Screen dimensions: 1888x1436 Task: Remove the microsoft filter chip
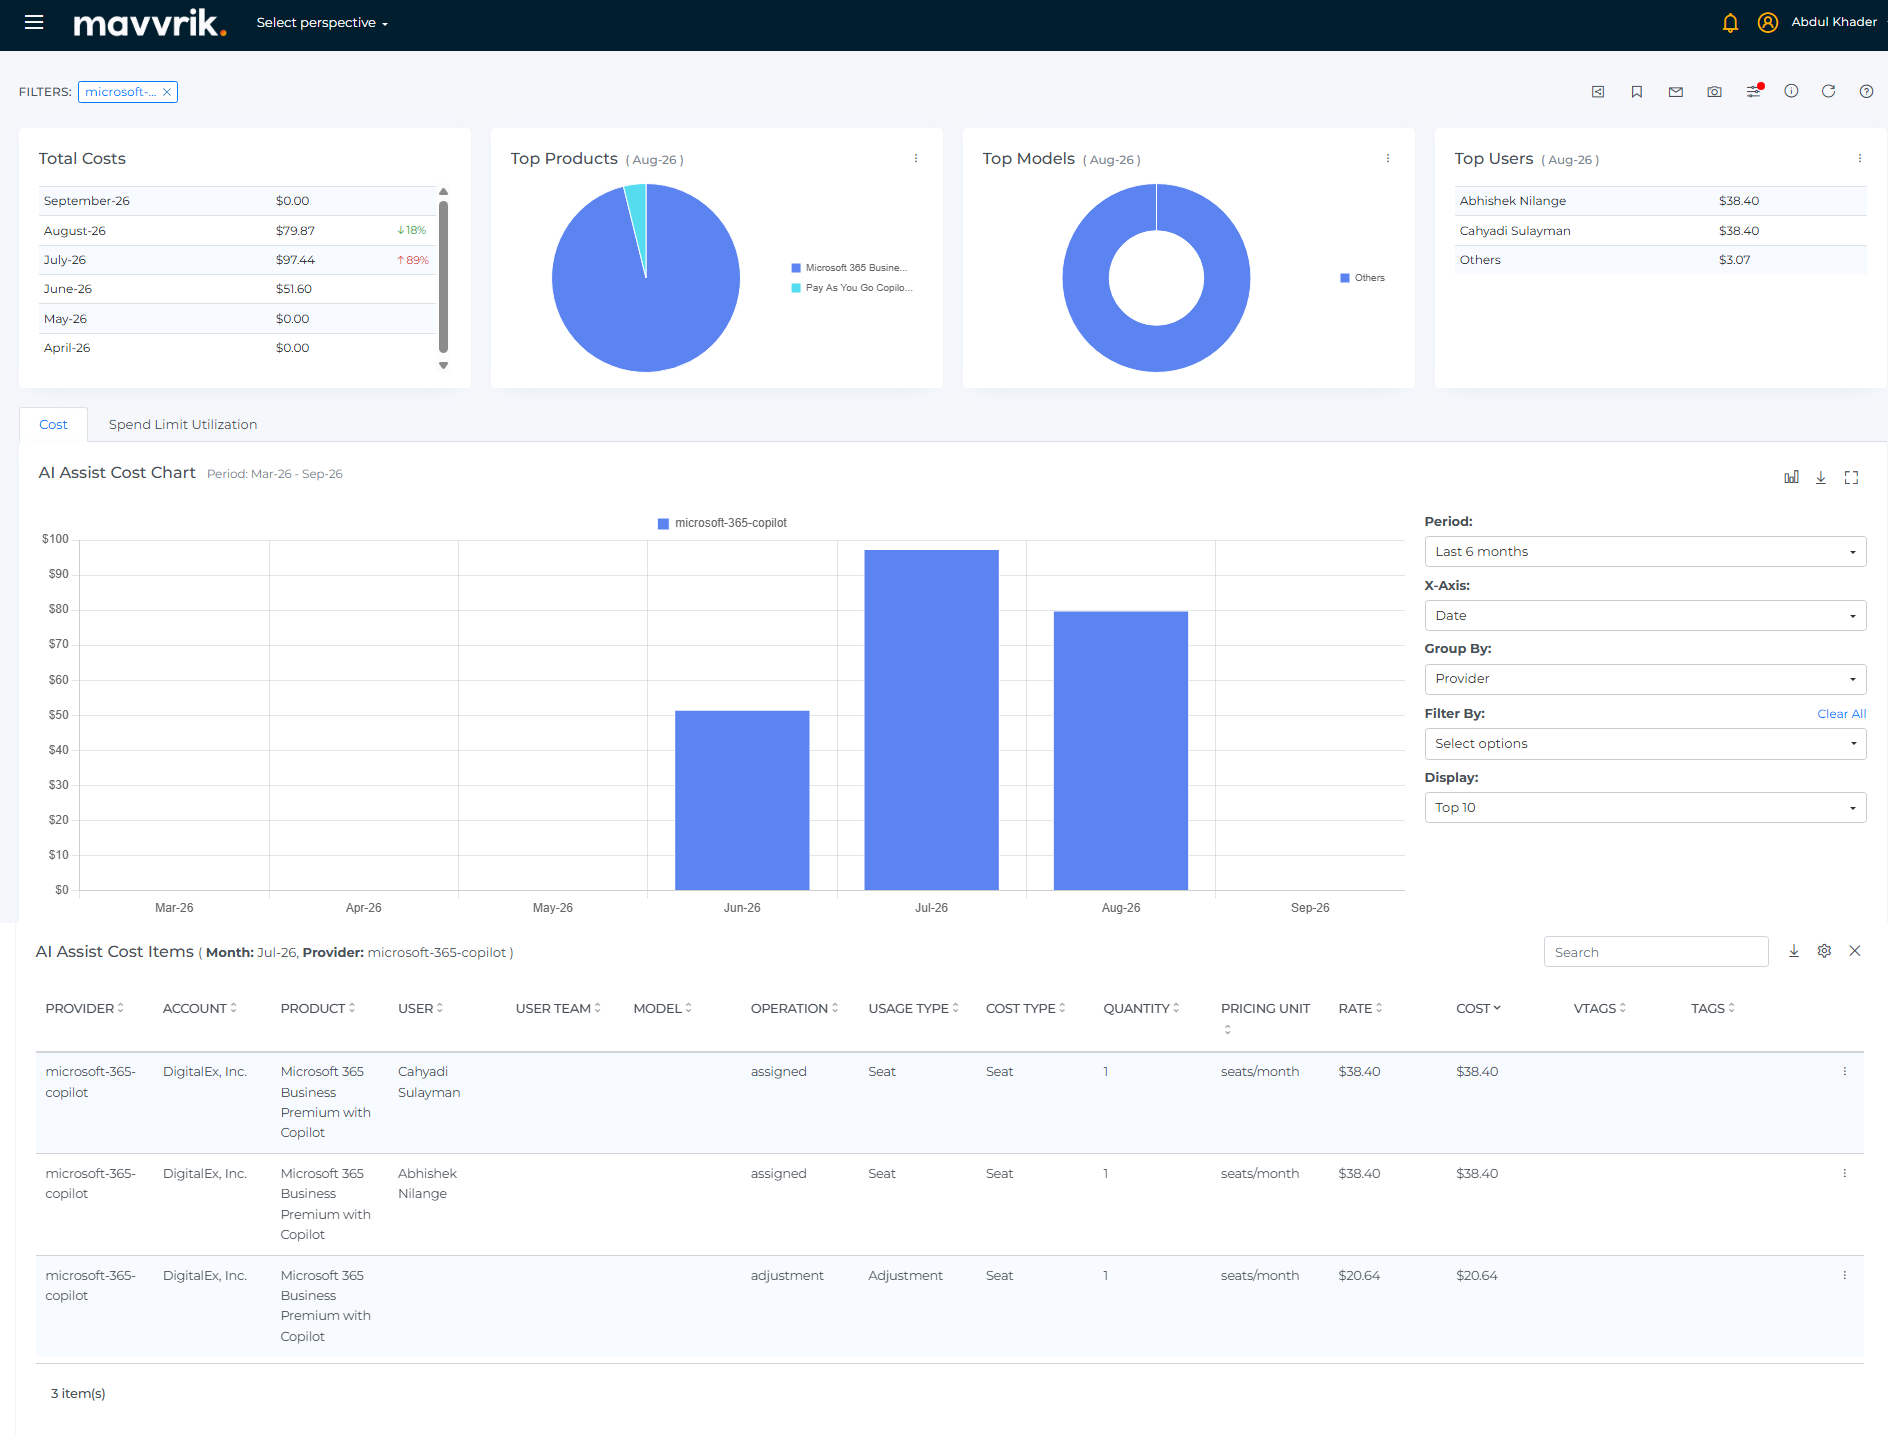[167, 92]
